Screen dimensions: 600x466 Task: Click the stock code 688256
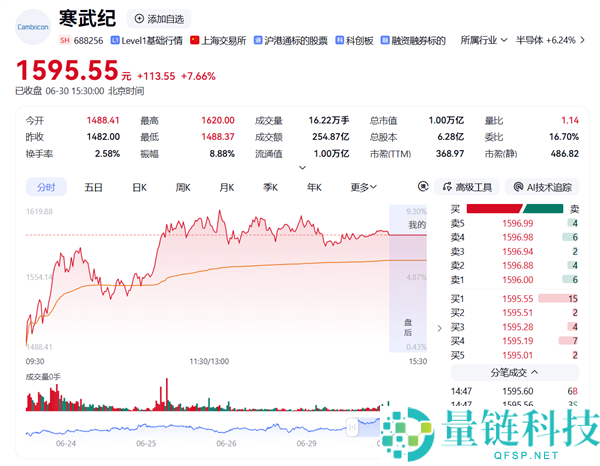(88, 41)
